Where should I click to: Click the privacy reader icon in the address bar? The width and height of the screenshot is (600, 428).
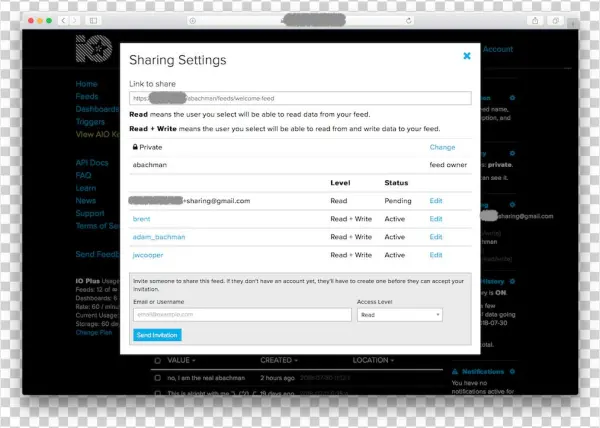(x=192, y=21)
